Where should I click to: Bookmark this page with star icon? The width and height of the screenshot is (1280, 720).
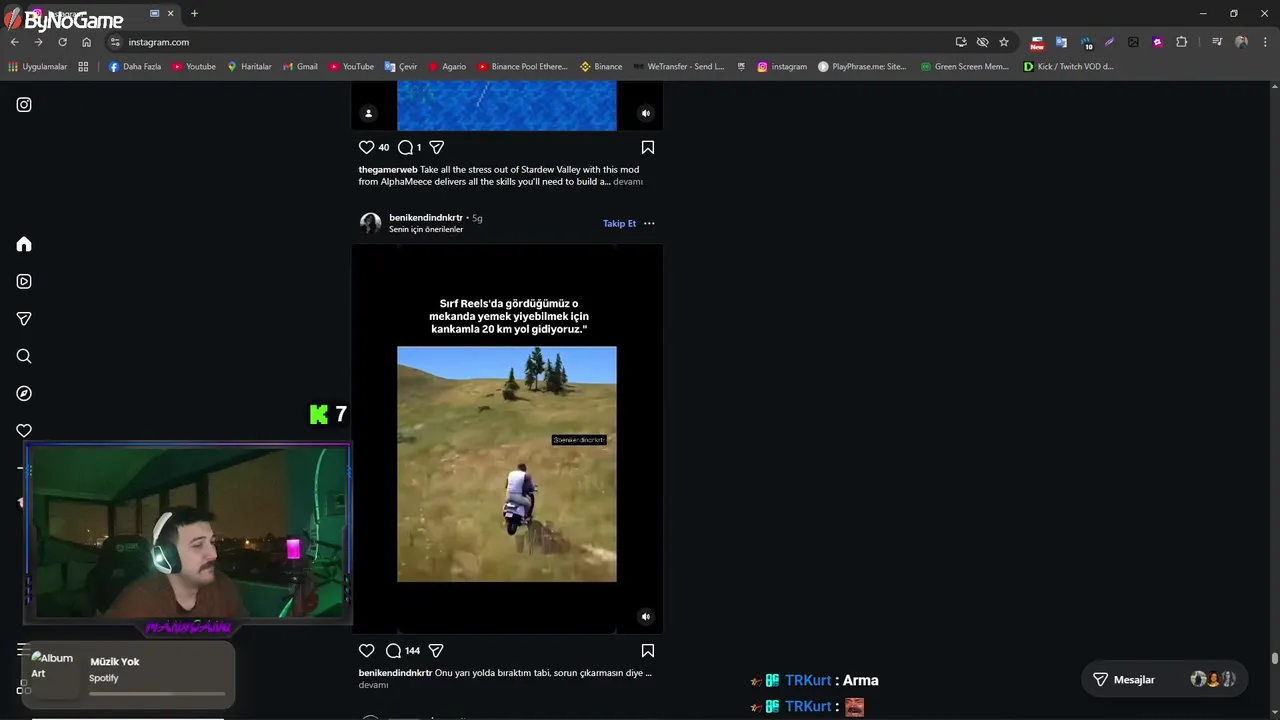pos(1004,42)
